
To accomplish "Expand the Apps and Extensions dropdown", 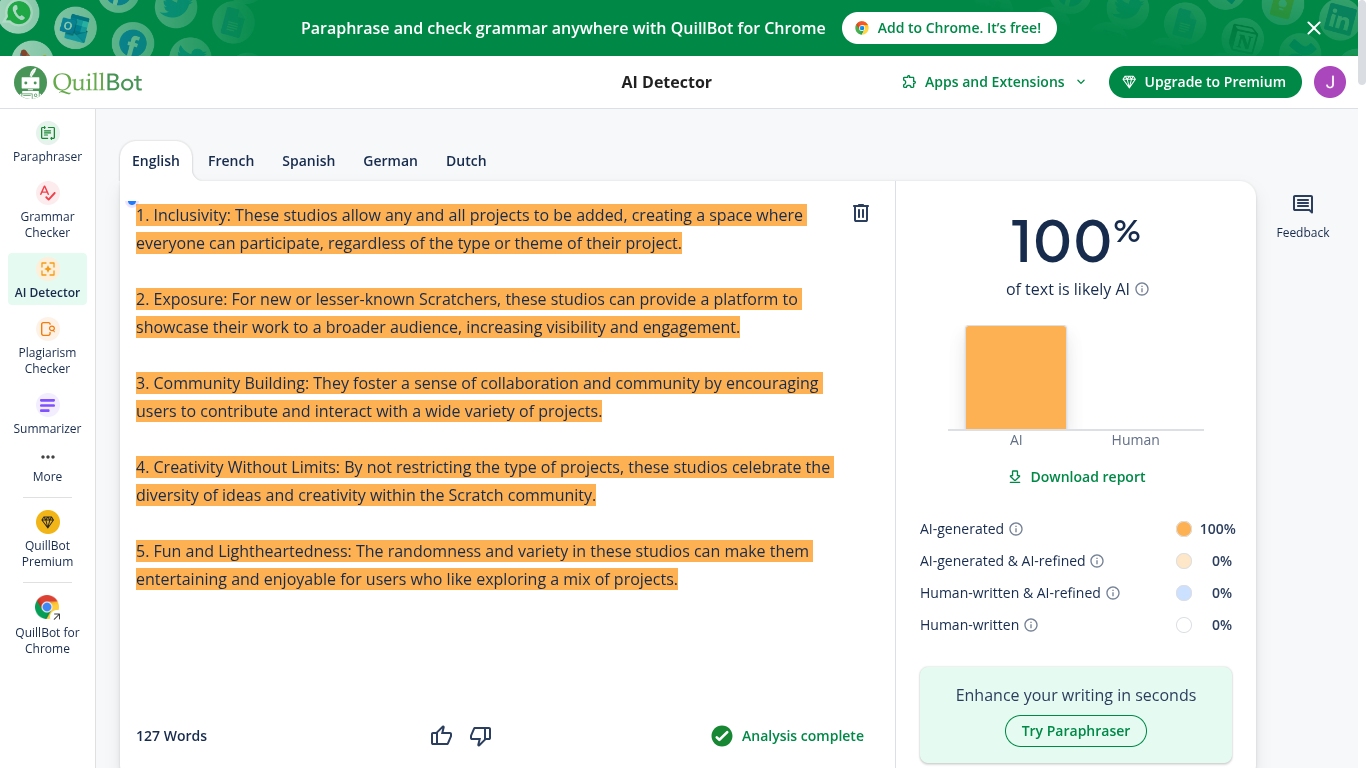I will point(993,82).
